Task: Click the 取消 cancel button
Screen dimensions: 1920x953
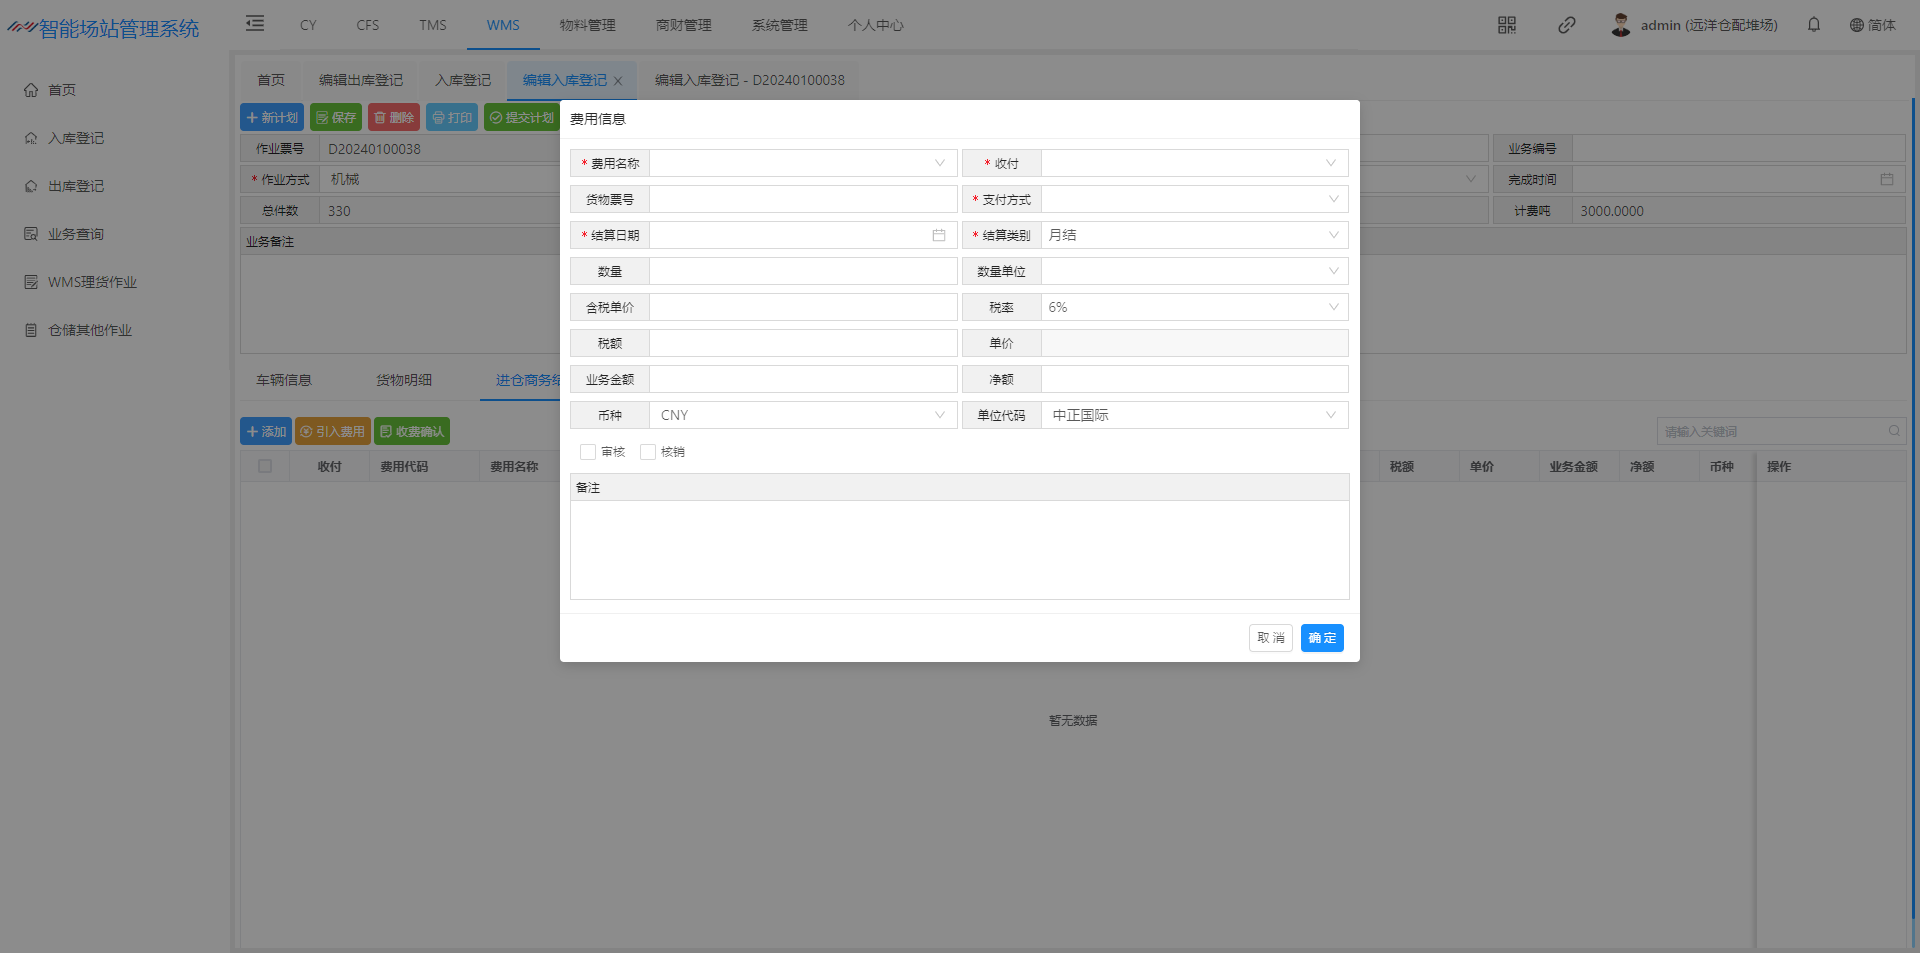Action: pyautogui.click(x=1270, y=638)
